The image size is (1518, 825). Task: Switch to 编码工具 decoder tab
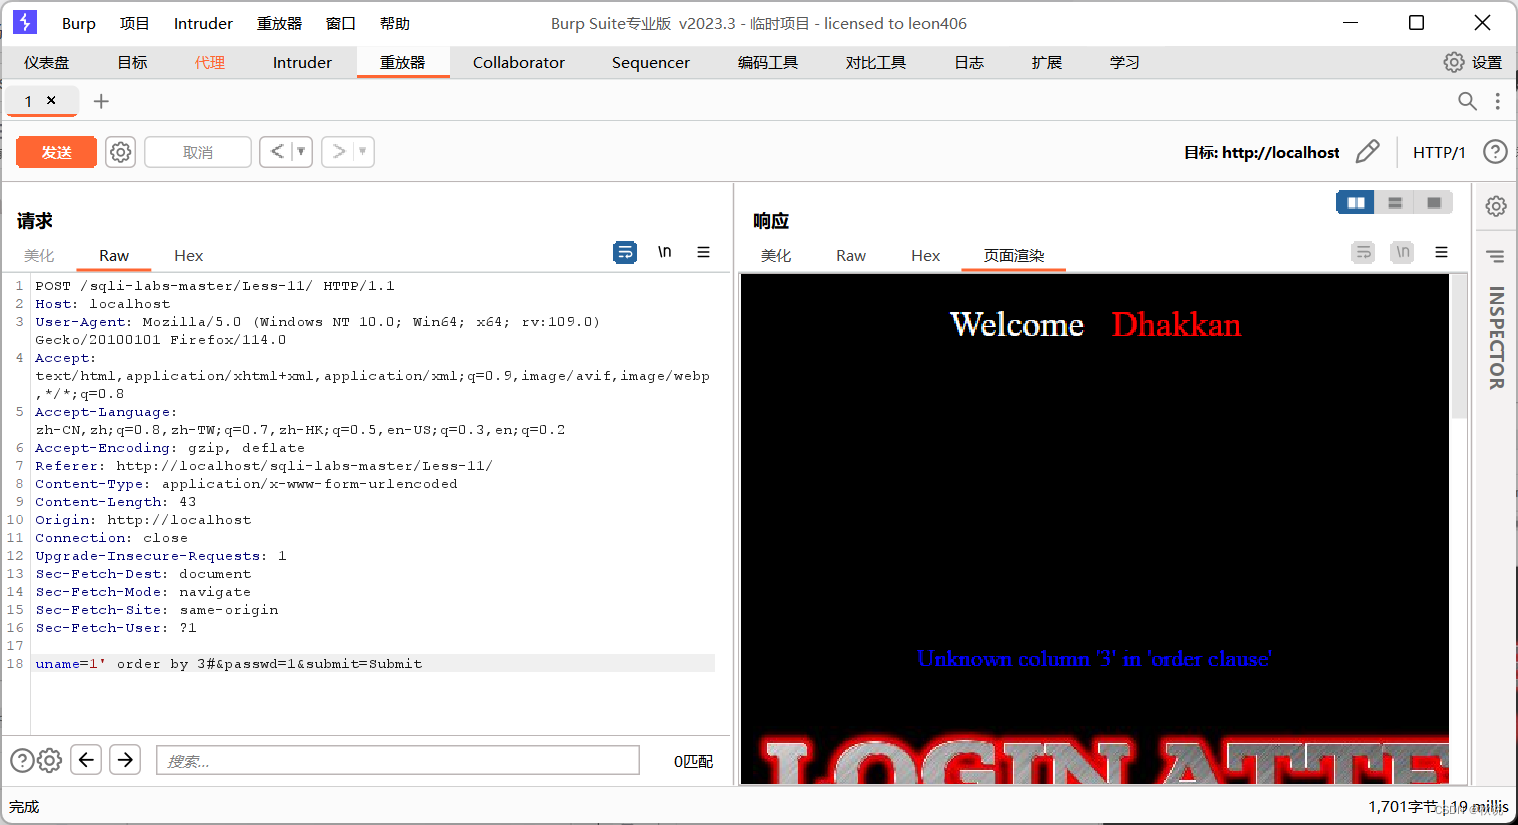coord(768,62)
